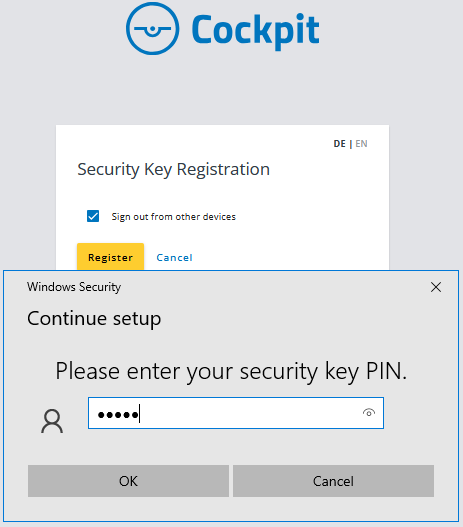Click the Windows Security title text
The height and width of the screenshot is (527, 463).
(74, 287)
